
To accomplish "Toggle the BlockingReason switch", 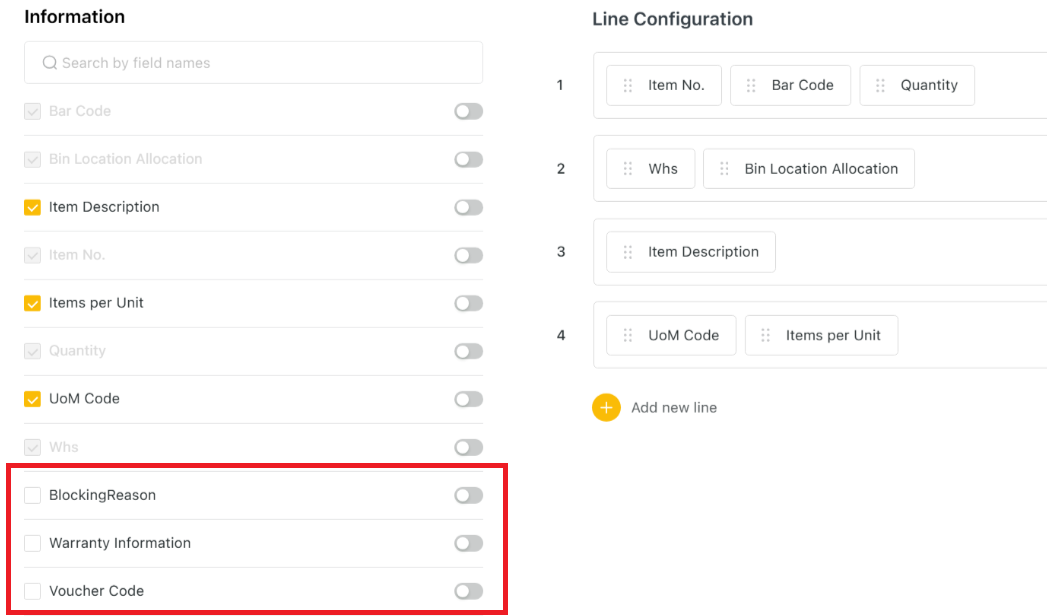I will pyautogui.click(x=468, y=495).
